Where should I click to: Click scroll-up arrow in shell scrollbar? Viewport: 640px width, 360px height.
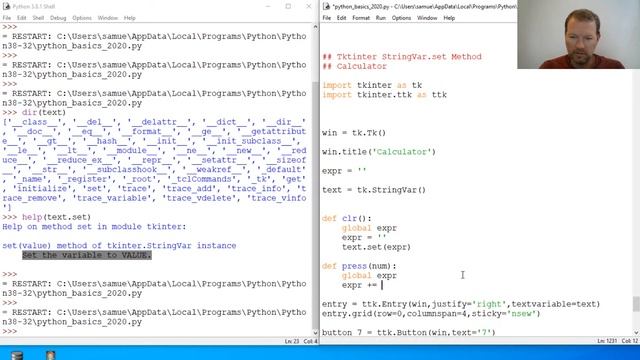315,27
